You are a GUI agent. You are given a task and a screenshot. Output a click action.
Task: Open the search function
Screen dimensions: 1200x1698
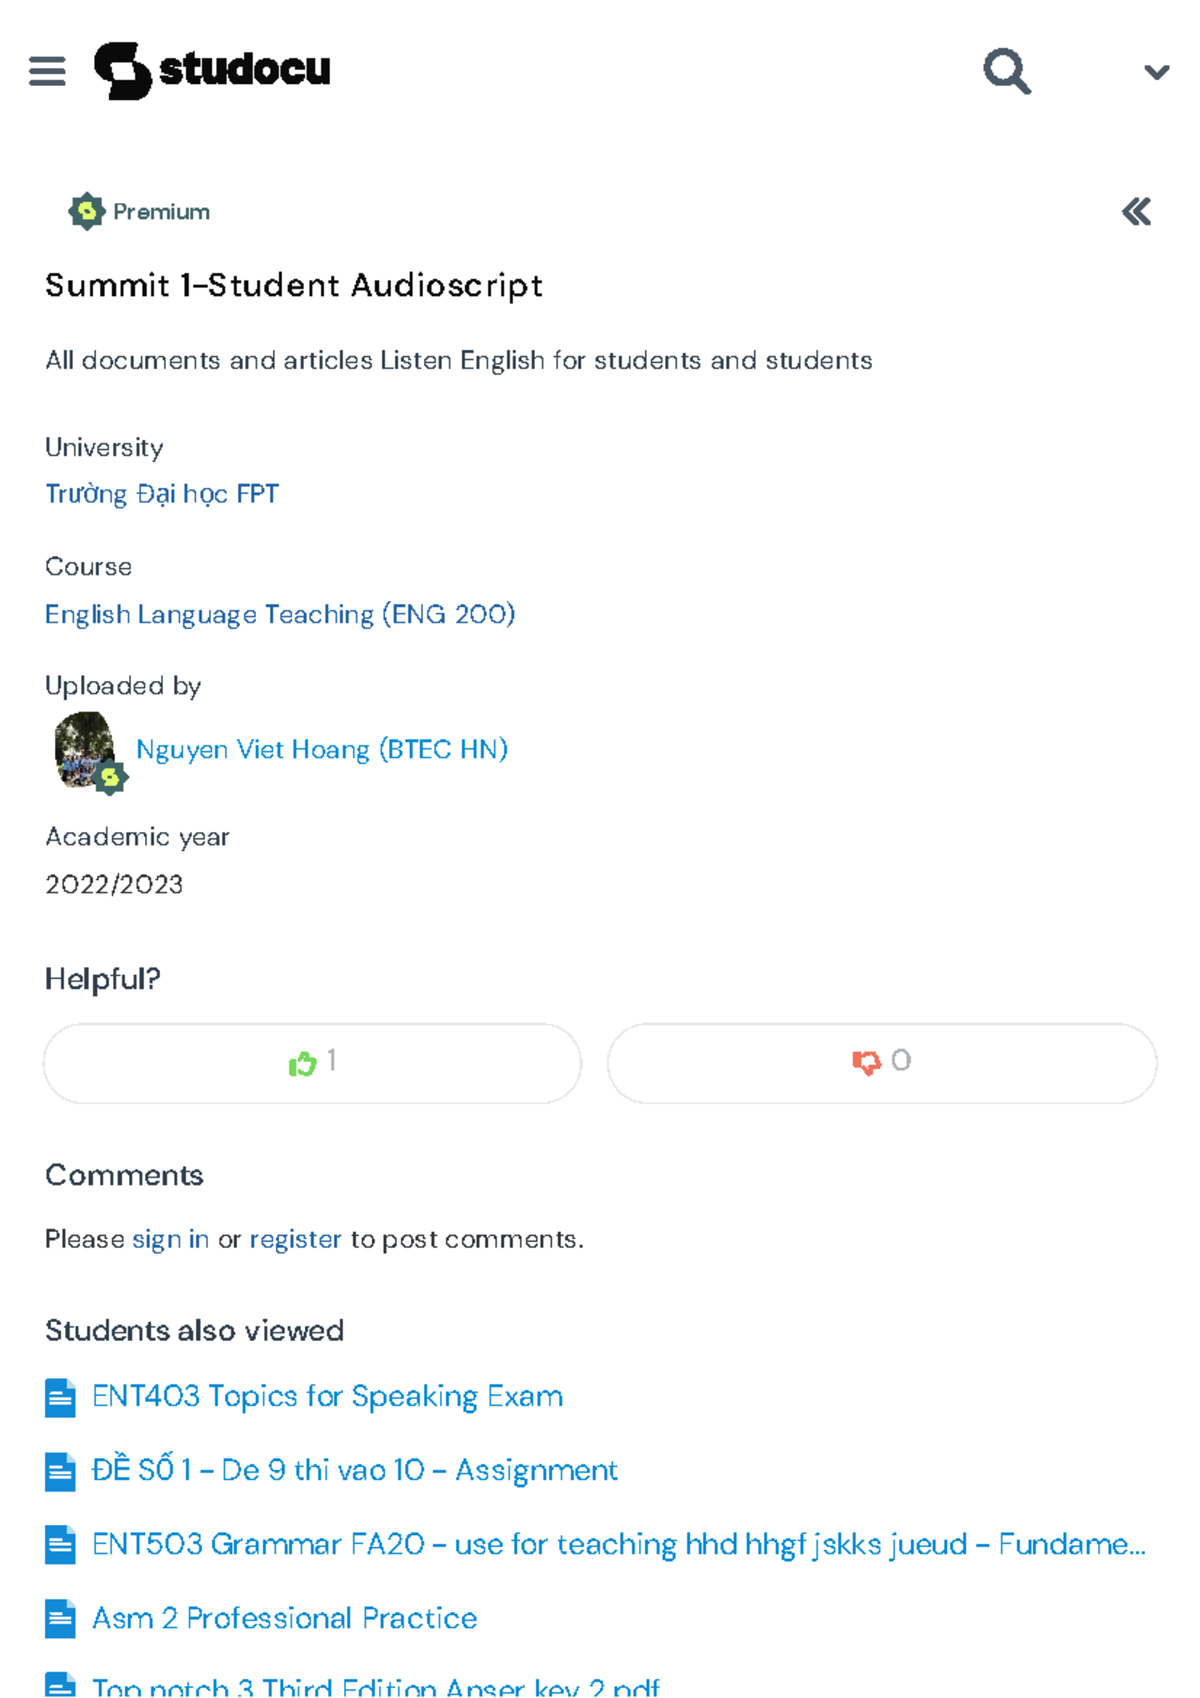coord(1006,71)
